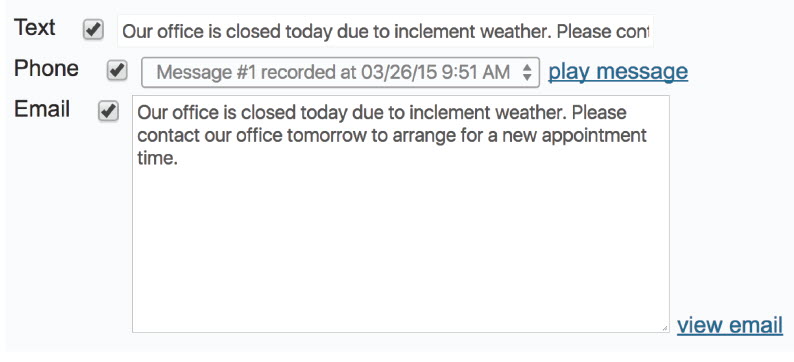Click the Email row label
The width and height of the screenshot is (794, 362).
42,108
